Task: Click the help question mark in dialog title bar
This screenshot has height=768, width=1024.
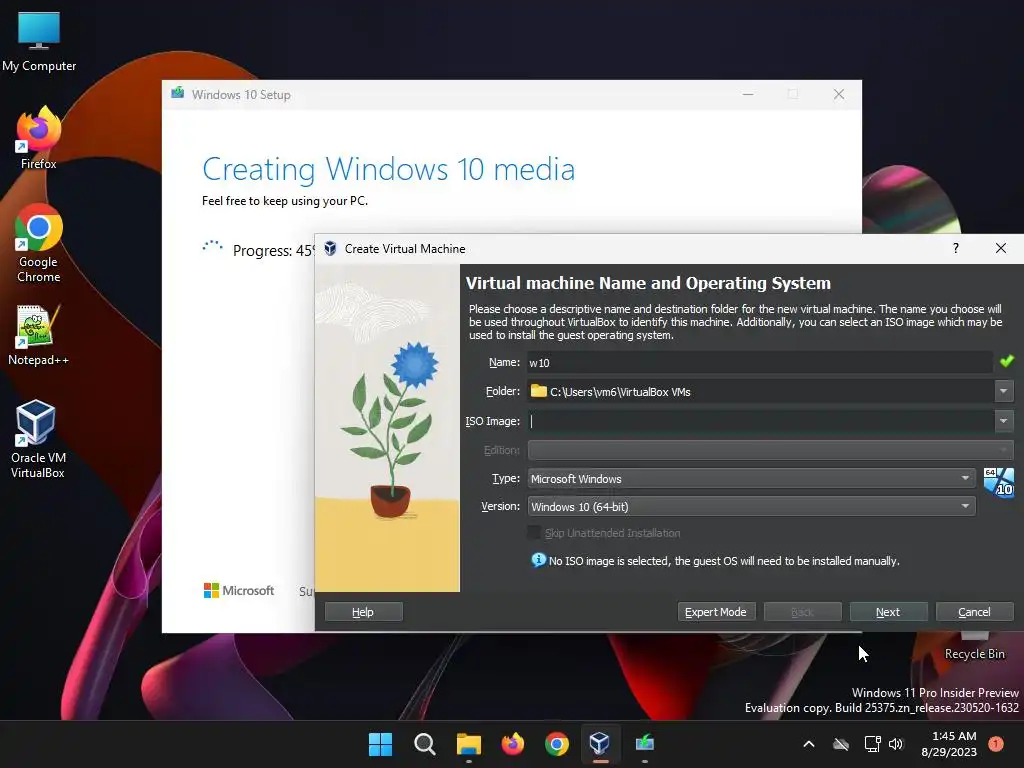Action: [955, 248]
